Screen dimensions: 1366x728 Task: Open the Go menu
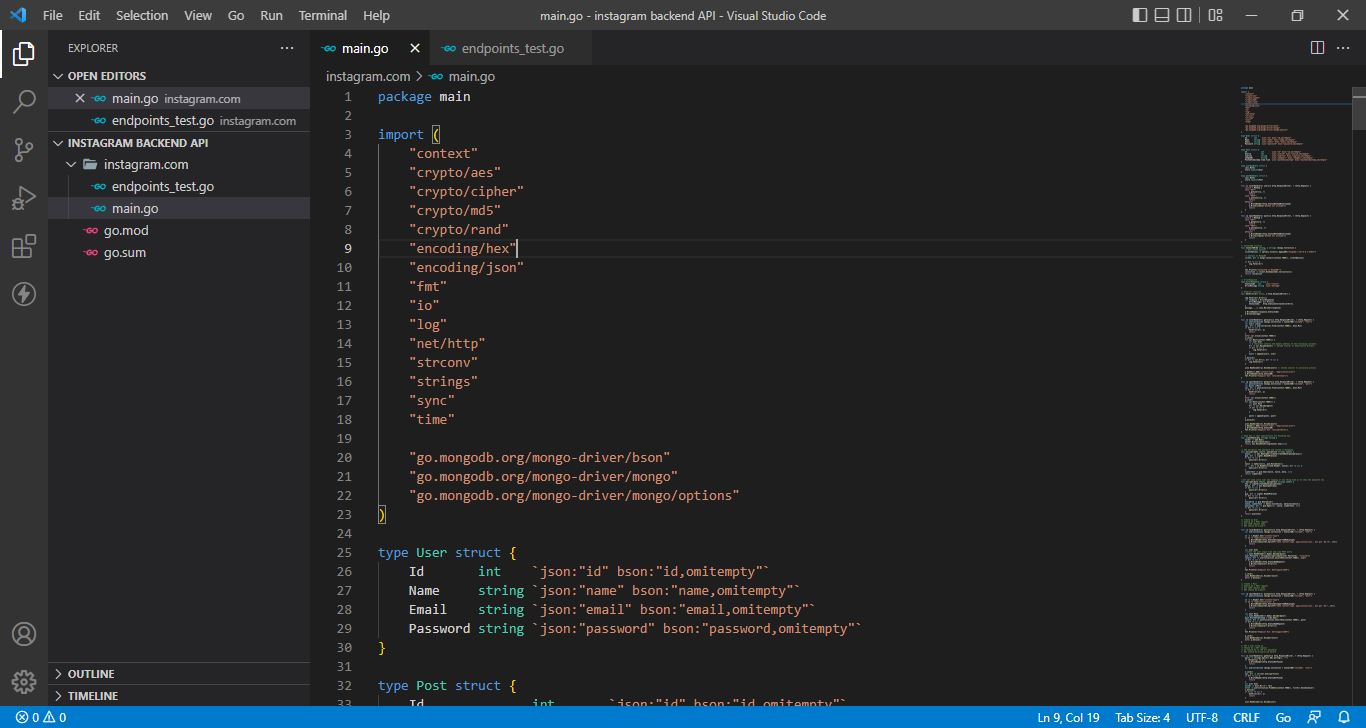[236, 15]
